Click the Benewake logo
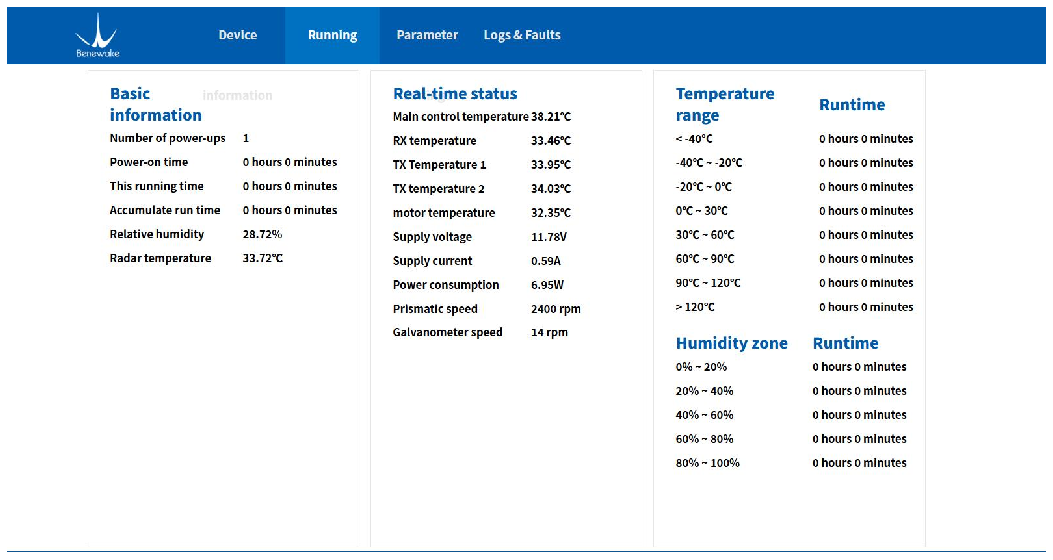This screenshot has height=560, width=1053. [x=97, y=36]
